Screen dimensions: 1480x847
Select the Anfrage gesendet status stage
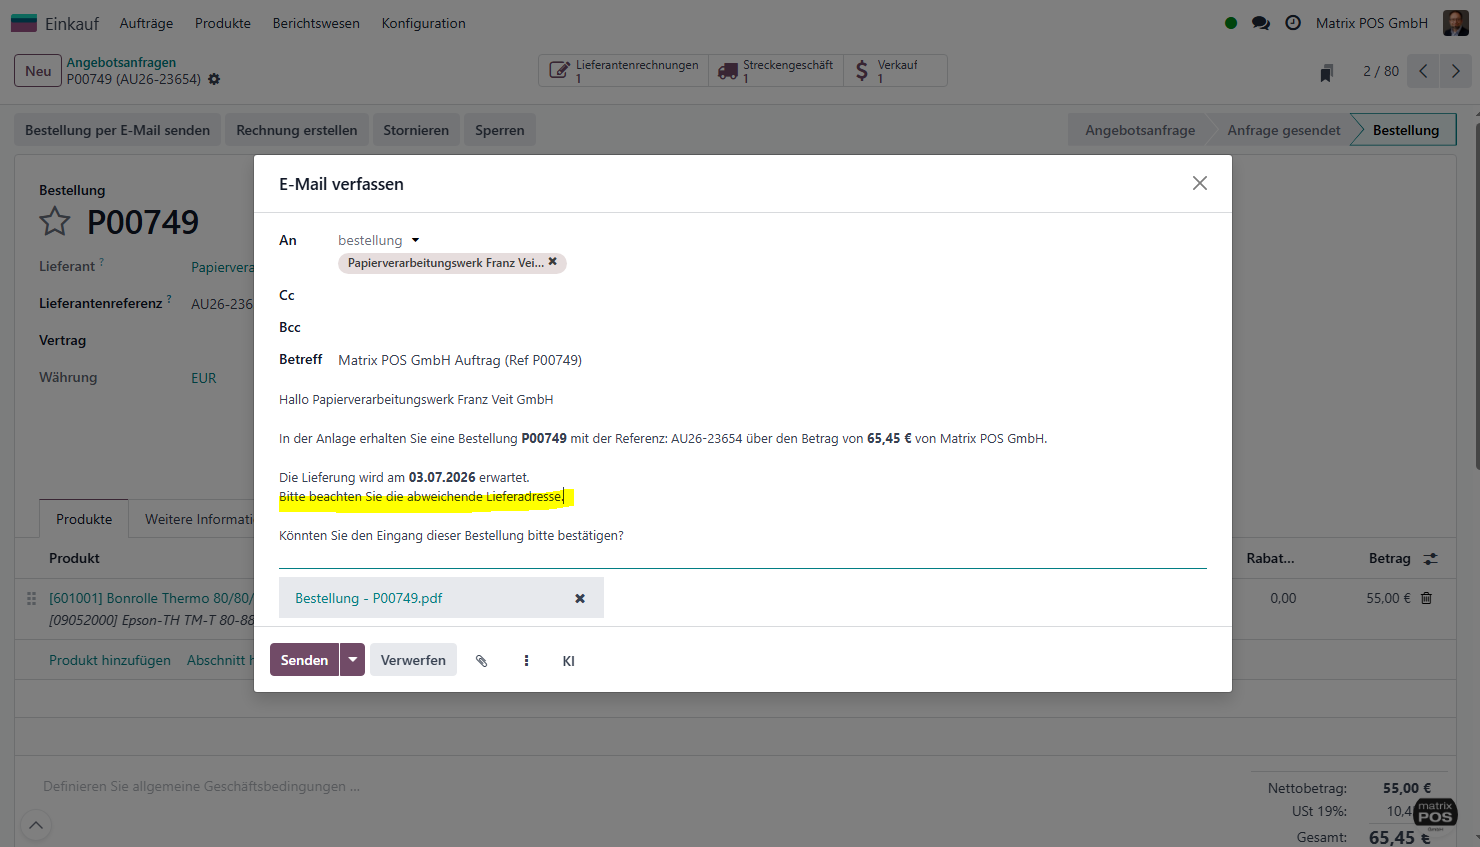1284,130
